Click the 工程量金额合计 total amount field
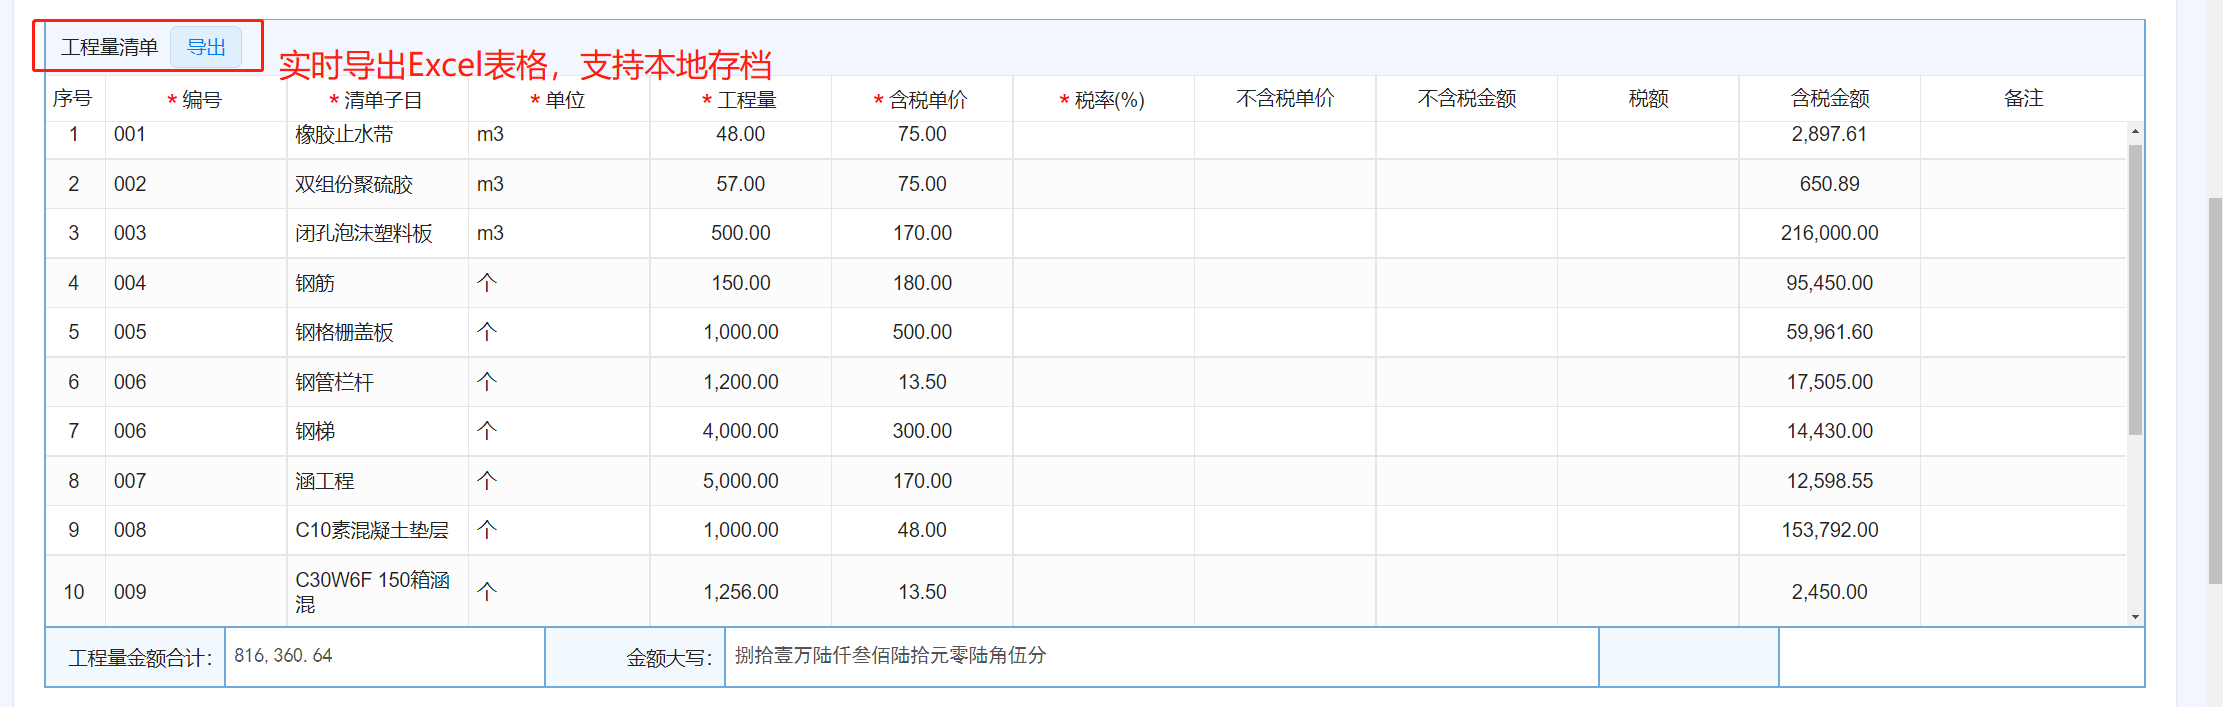 pos(384,656)
